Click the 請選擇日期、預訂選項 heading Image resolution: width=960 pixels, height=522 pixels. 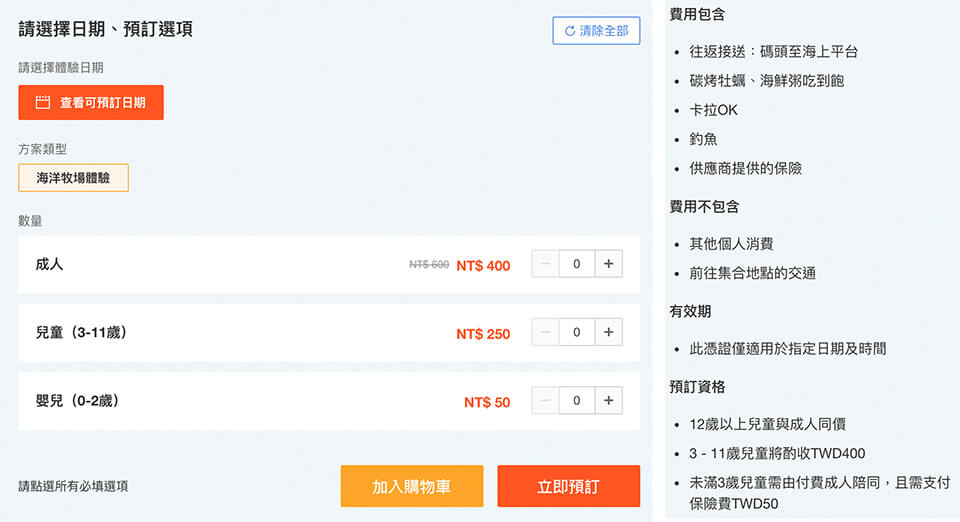105,29
